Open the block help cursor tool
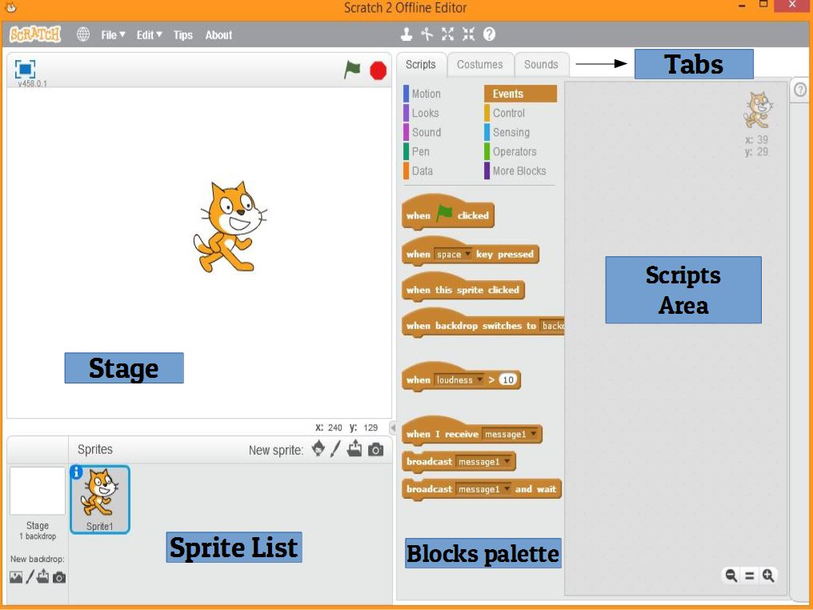The height and width of the screenshot is (610, 813). pyautogui.click(x=489, y=34)
